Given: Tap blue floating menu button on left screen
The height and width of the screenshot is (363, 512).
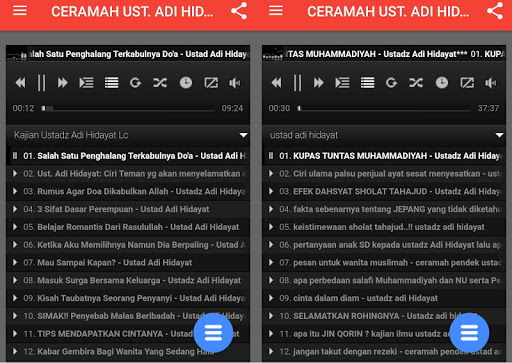Looking at the screenshot, I should tap(213, 333).
